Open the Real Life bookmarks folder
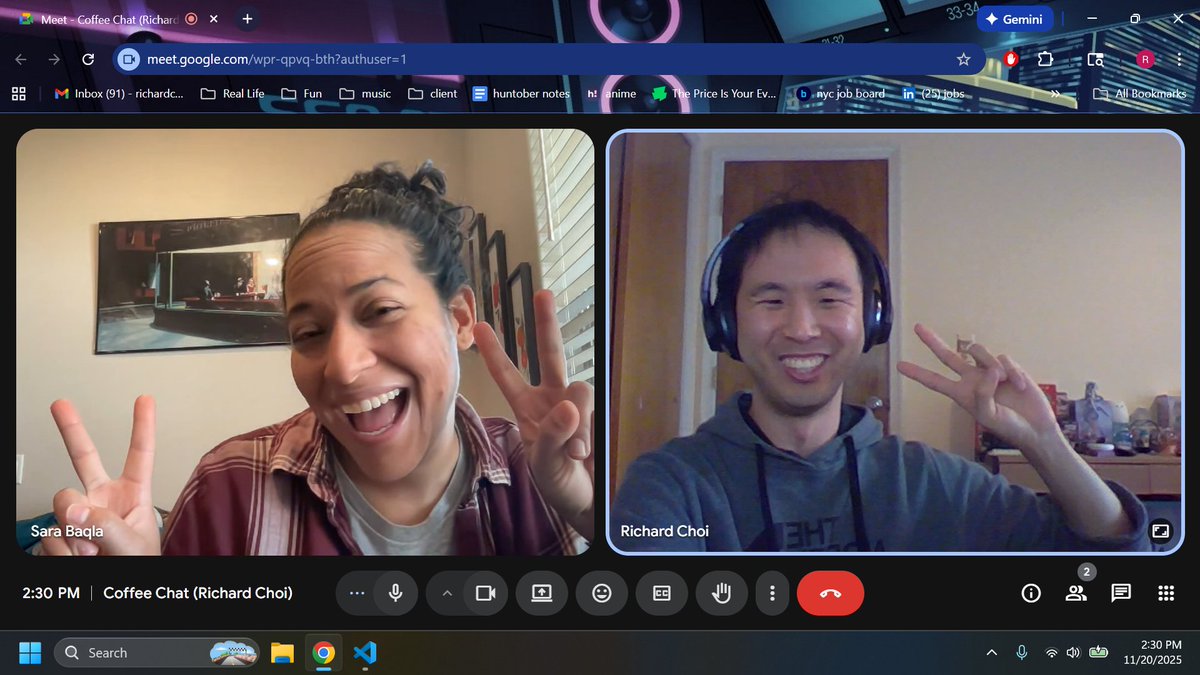 [x=233, y=93]
